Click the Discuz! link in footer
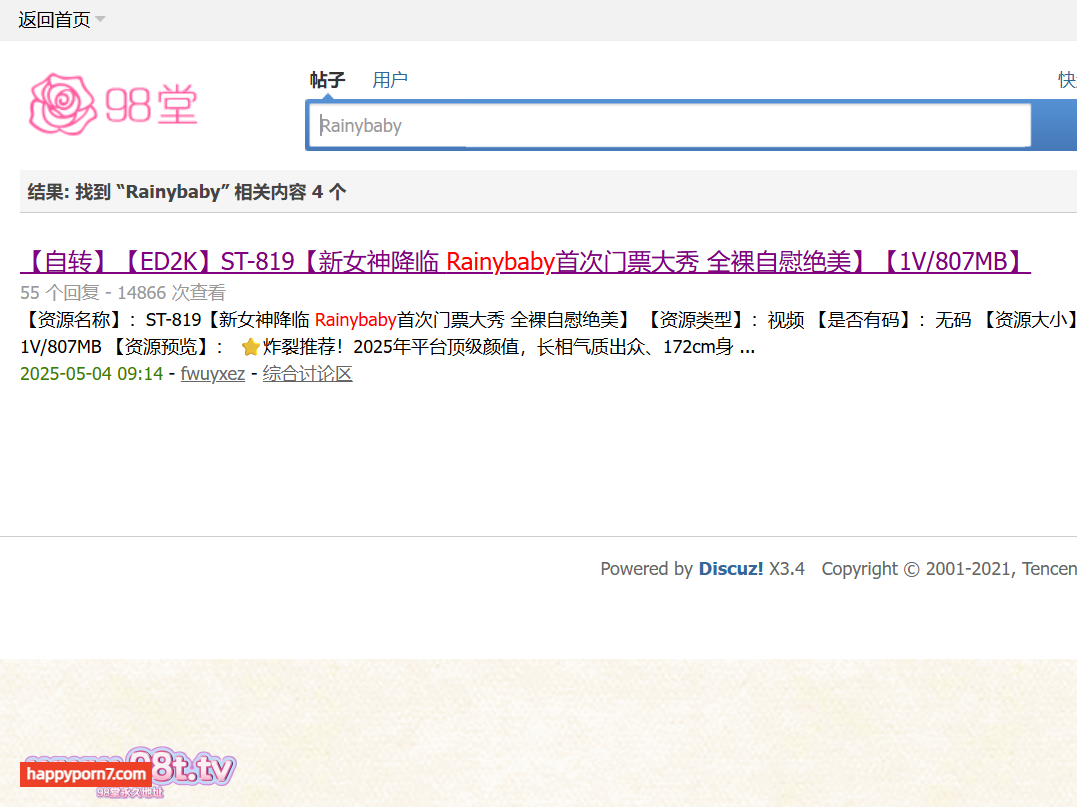The height and width of the screenshot is (807, 1077). pos(731,569)
